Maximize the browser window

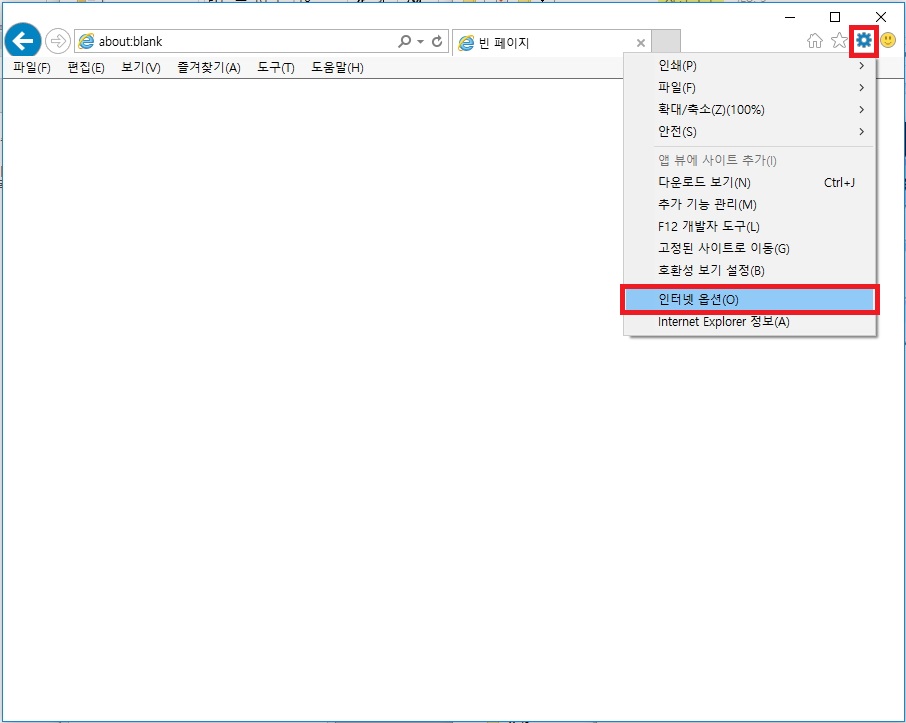tap(835, 17)
